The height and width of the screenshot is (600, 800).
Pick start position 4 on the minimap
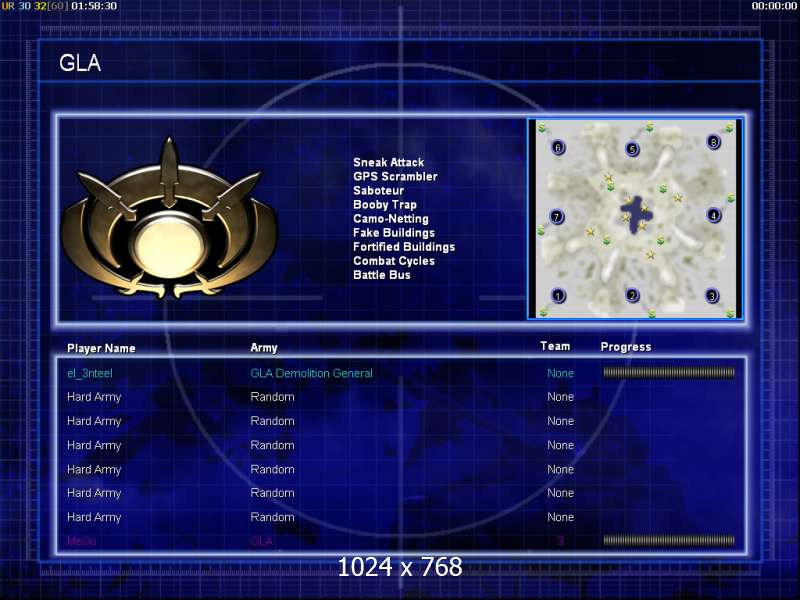[714, 215]
